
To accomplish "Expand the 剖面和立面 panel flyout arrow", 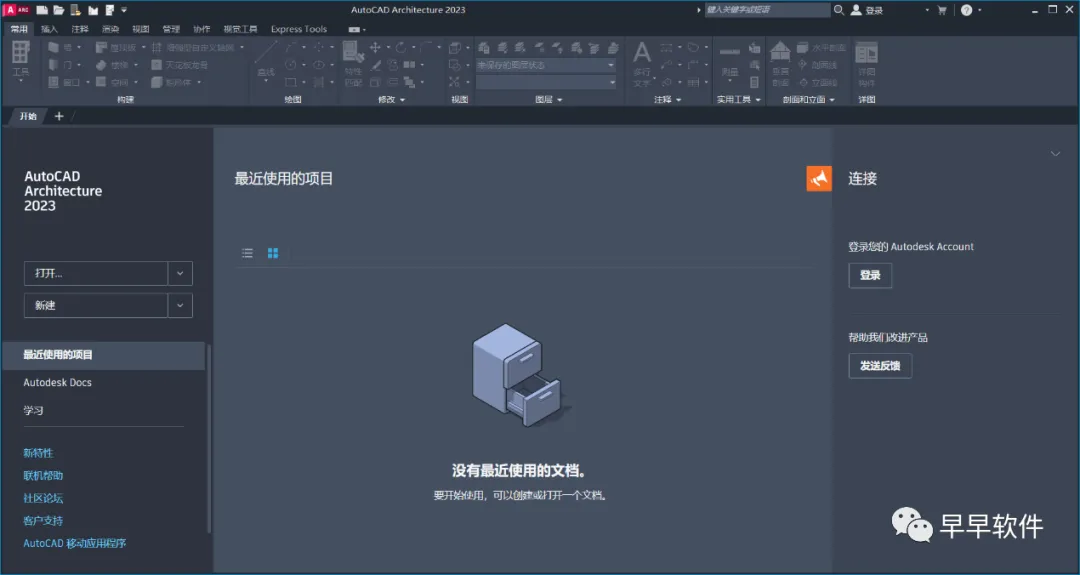I will pyautogui.click(x=831, y=100).
